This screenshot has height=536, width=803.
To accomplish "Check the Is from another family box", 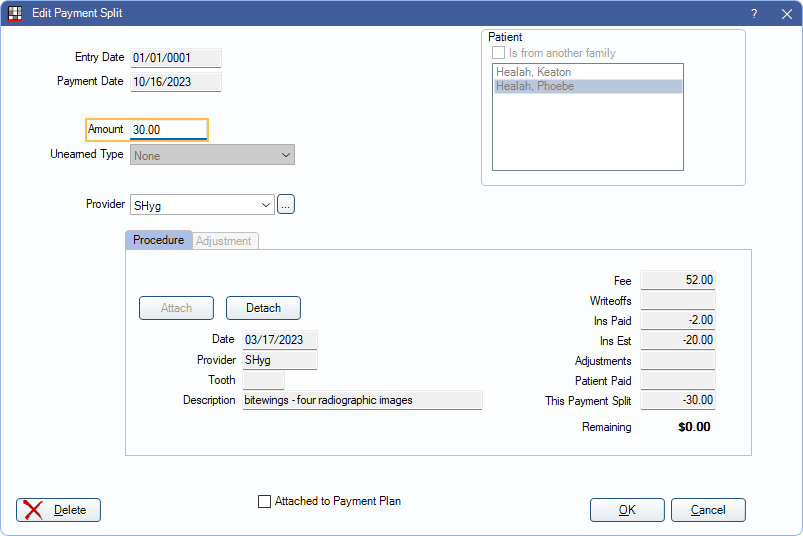I will [498, 53].
